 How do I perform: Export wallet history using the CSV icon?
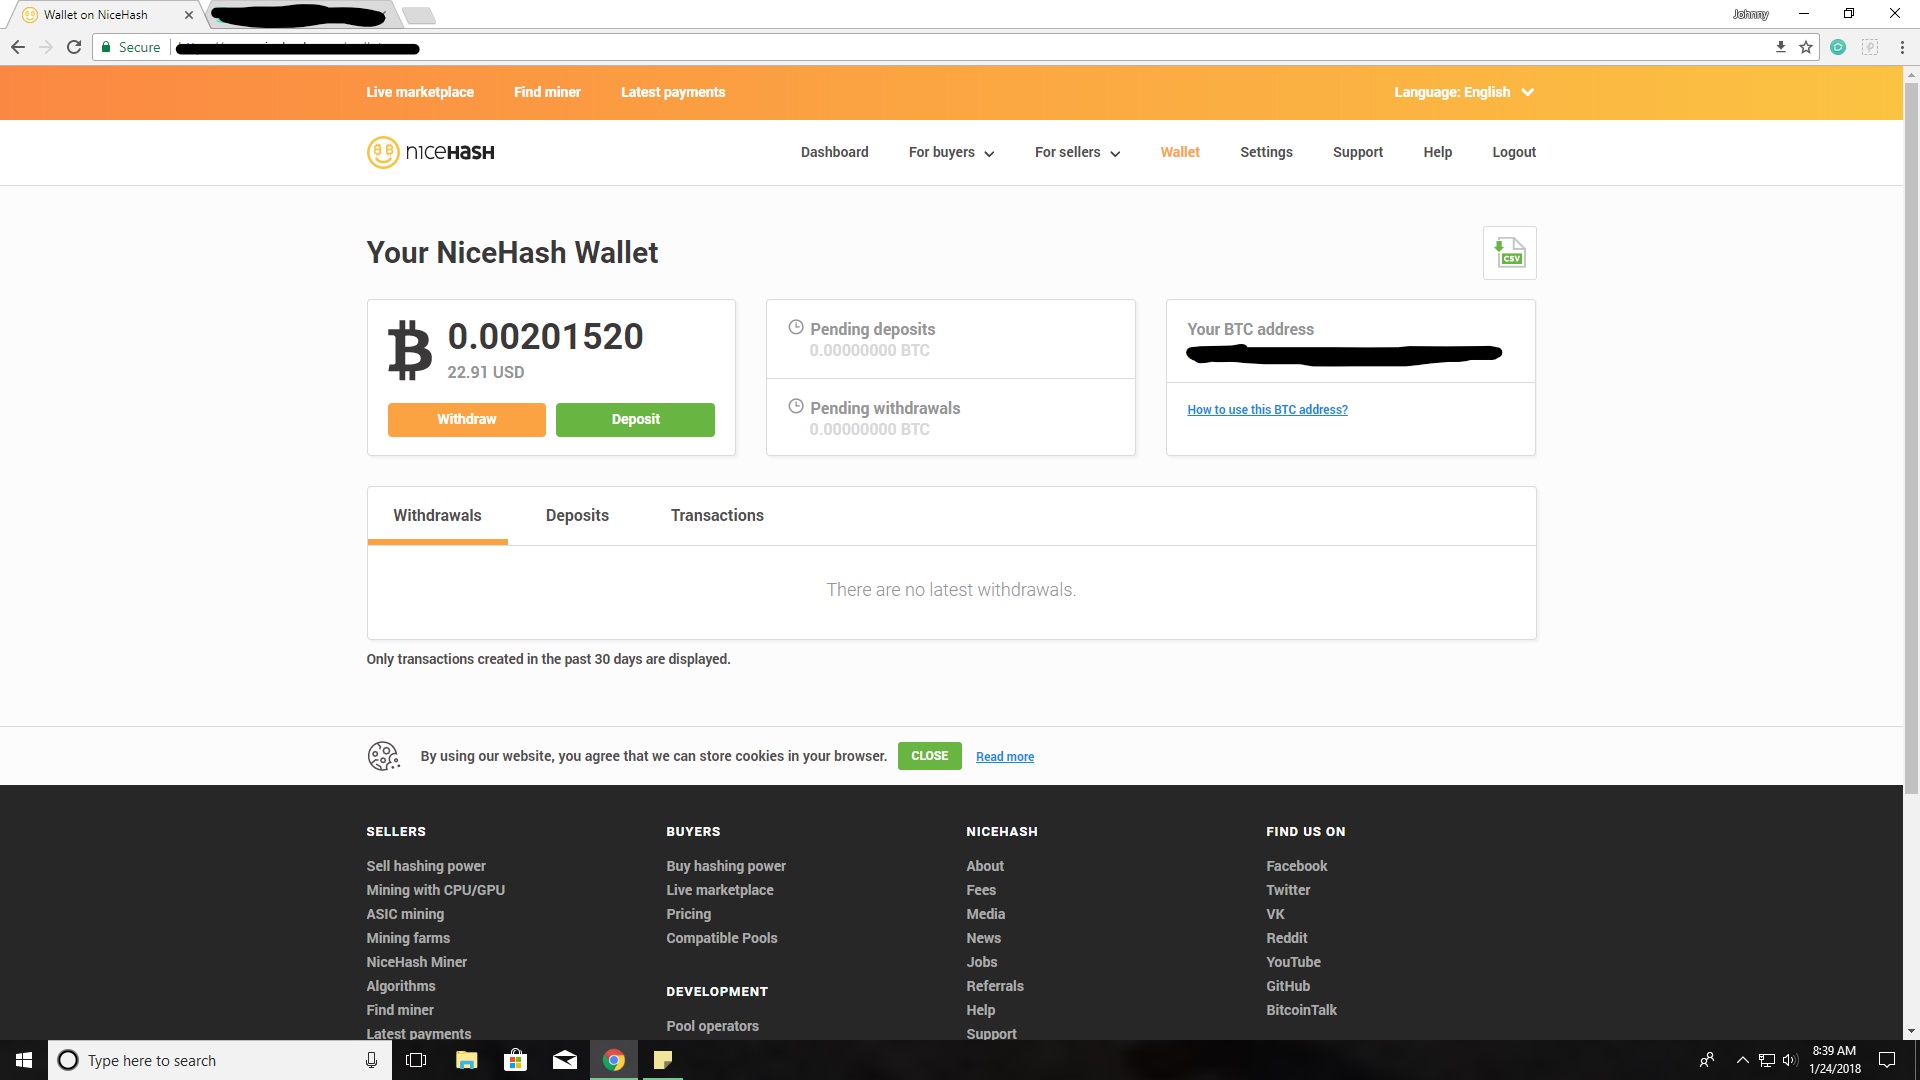pos(1508,252)
